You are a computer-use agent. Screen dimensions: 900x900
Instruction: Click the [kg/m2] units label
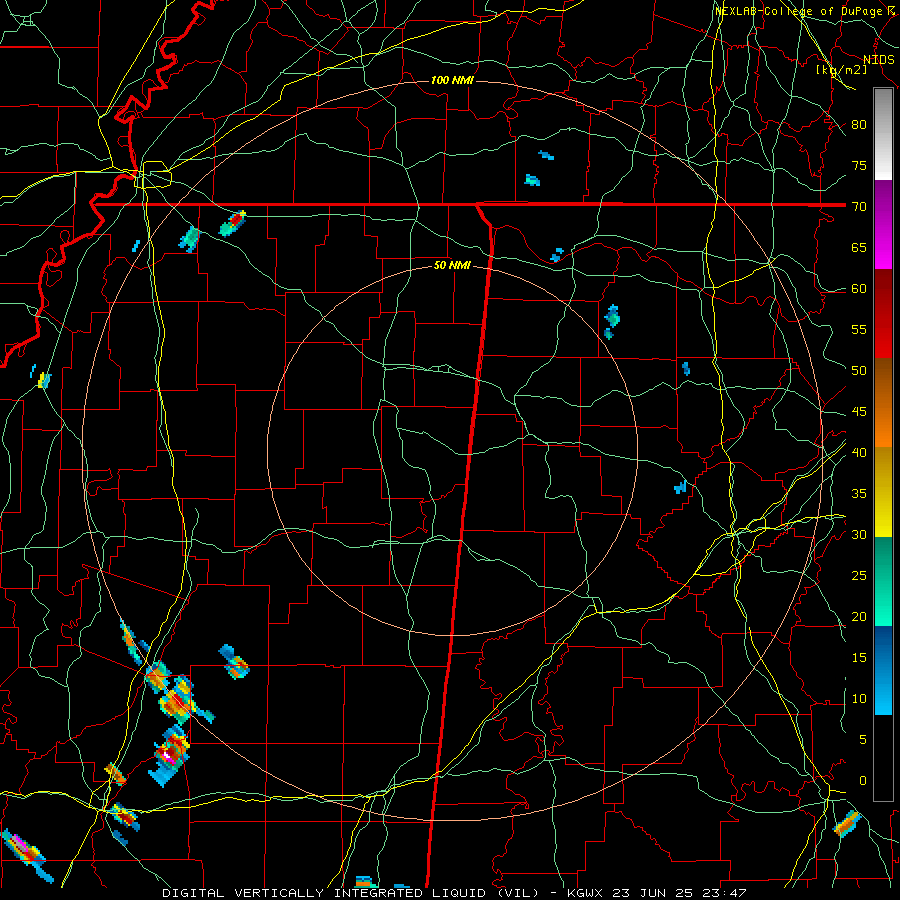click(x=841, y=70)
